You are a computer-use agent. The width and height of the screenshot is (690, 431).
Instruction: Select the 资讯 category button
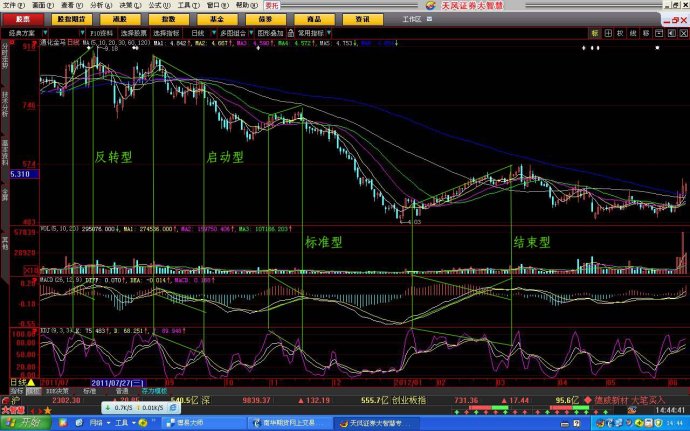(x=363, y=19)
